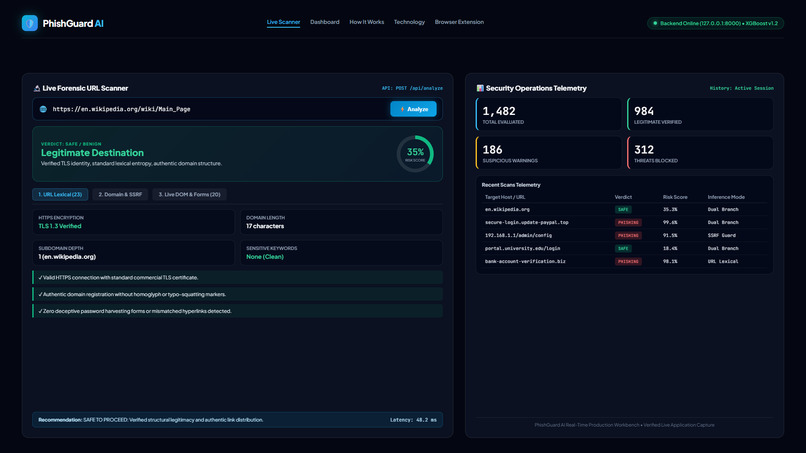Click the en.wikipedia.org scan row
Screen dimensions: 806x453
(x=625, y=209)
